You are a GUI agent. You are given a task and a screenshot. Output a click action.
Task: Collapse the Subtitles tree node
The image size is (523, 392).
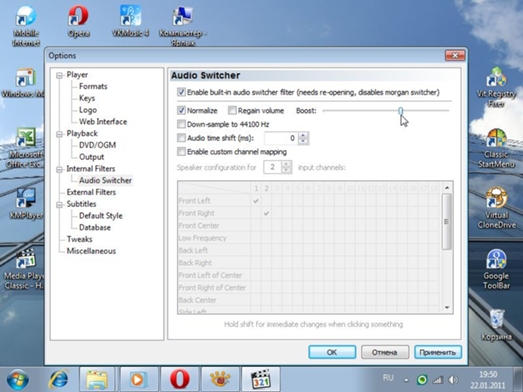[x=59, y=205]
